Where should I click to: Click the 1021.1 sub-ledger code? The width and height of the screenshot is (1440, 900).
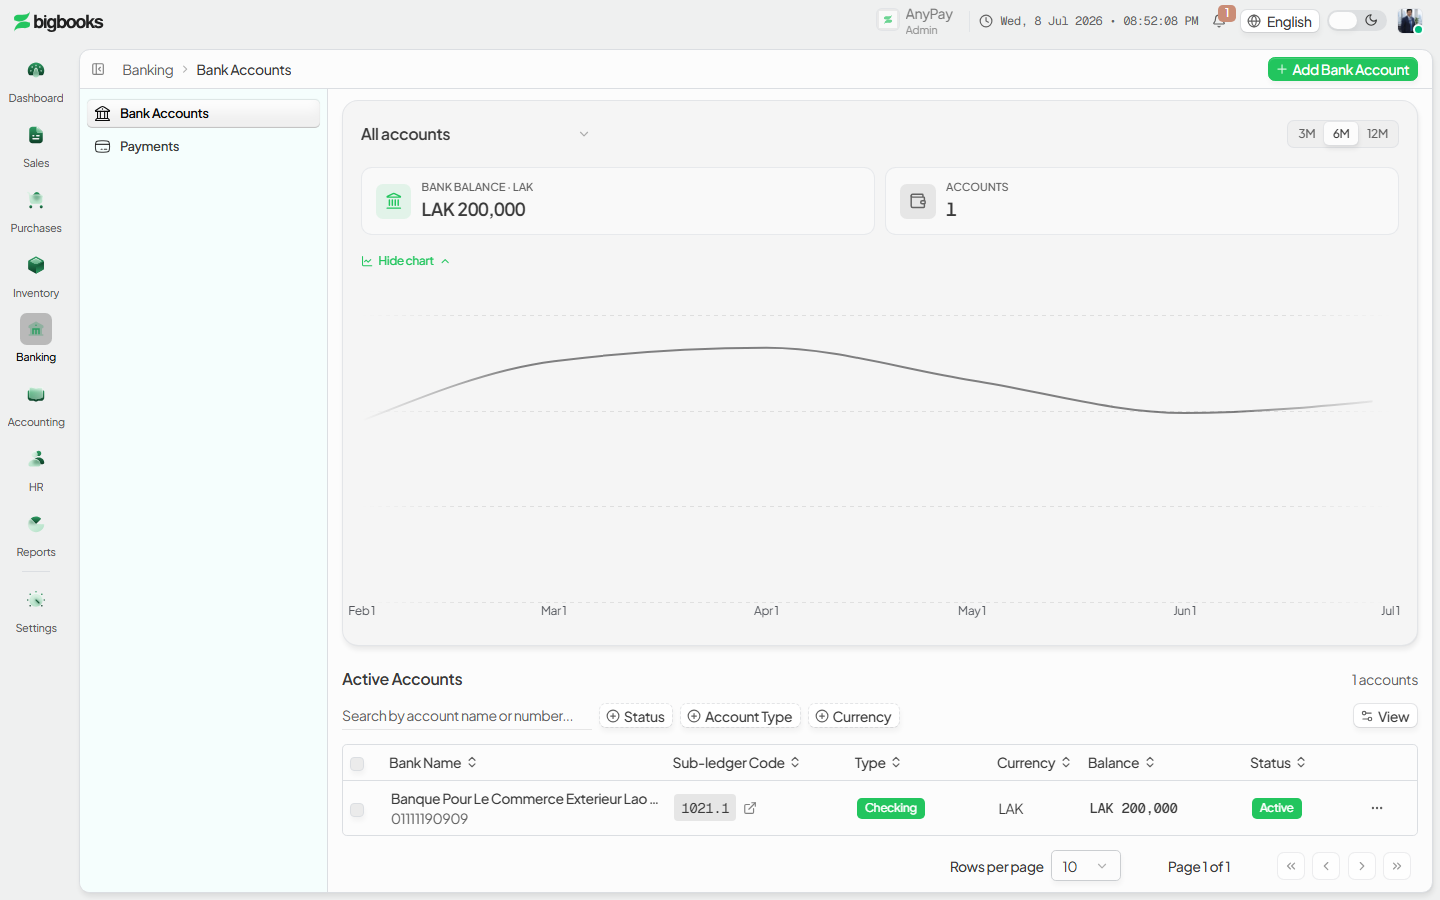point(705,808)
